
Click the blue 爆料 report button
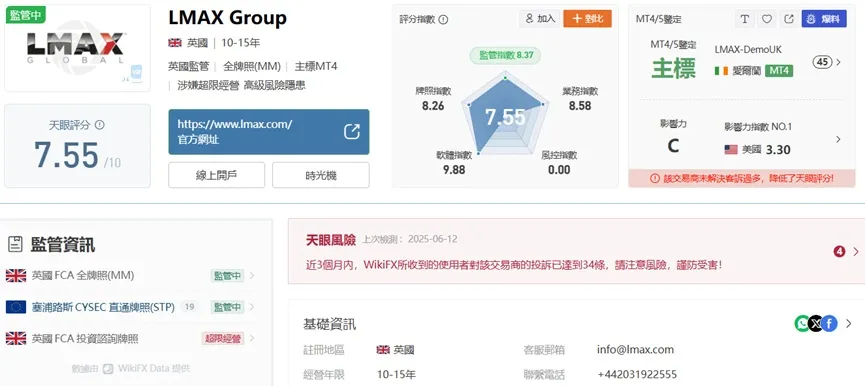pos(825,19)
